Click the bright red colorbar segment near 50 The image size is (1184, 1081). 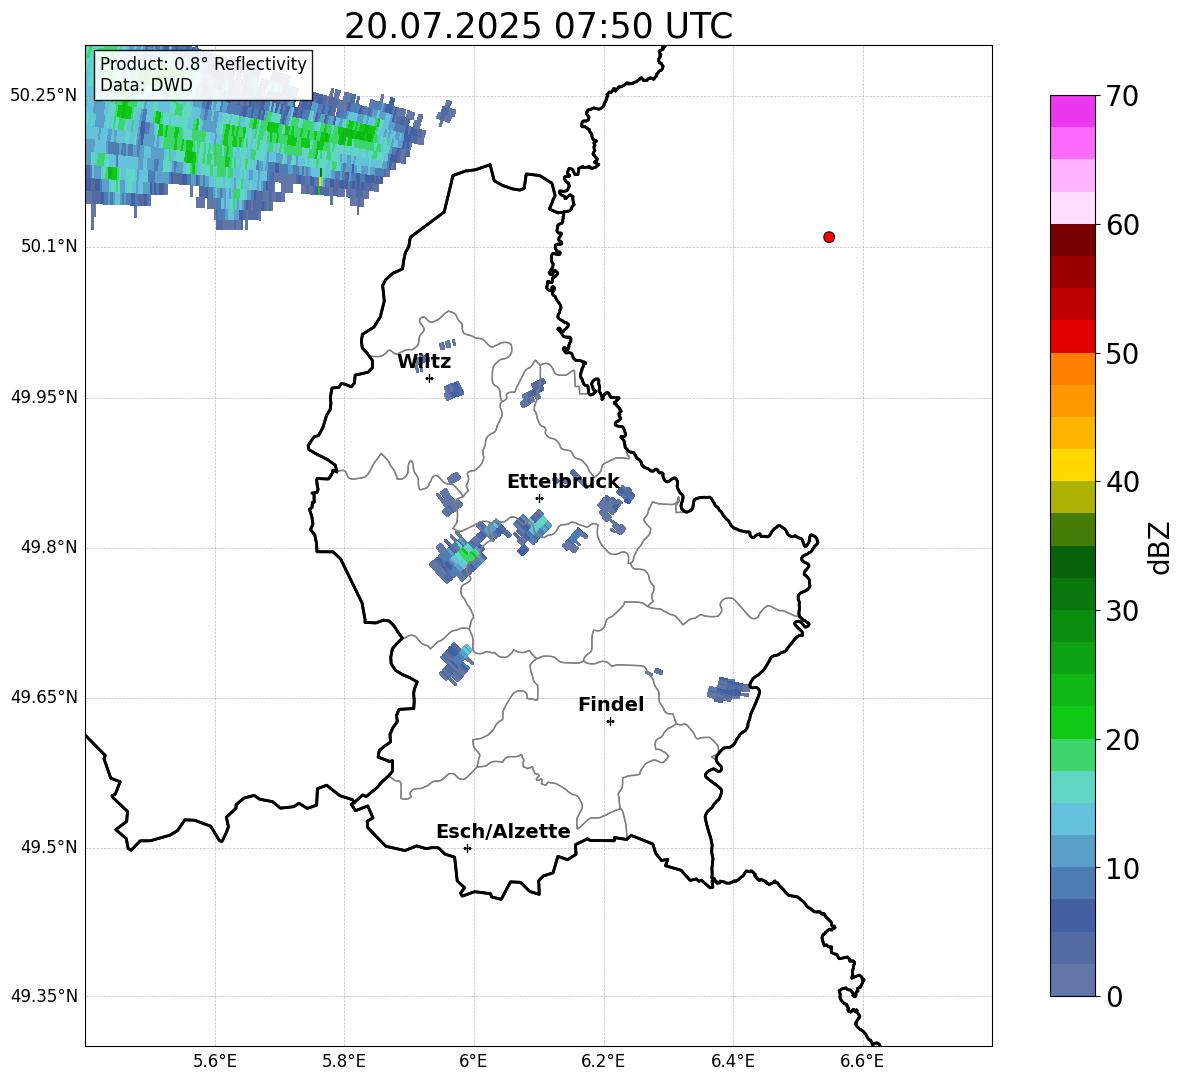click(1073, 337)
